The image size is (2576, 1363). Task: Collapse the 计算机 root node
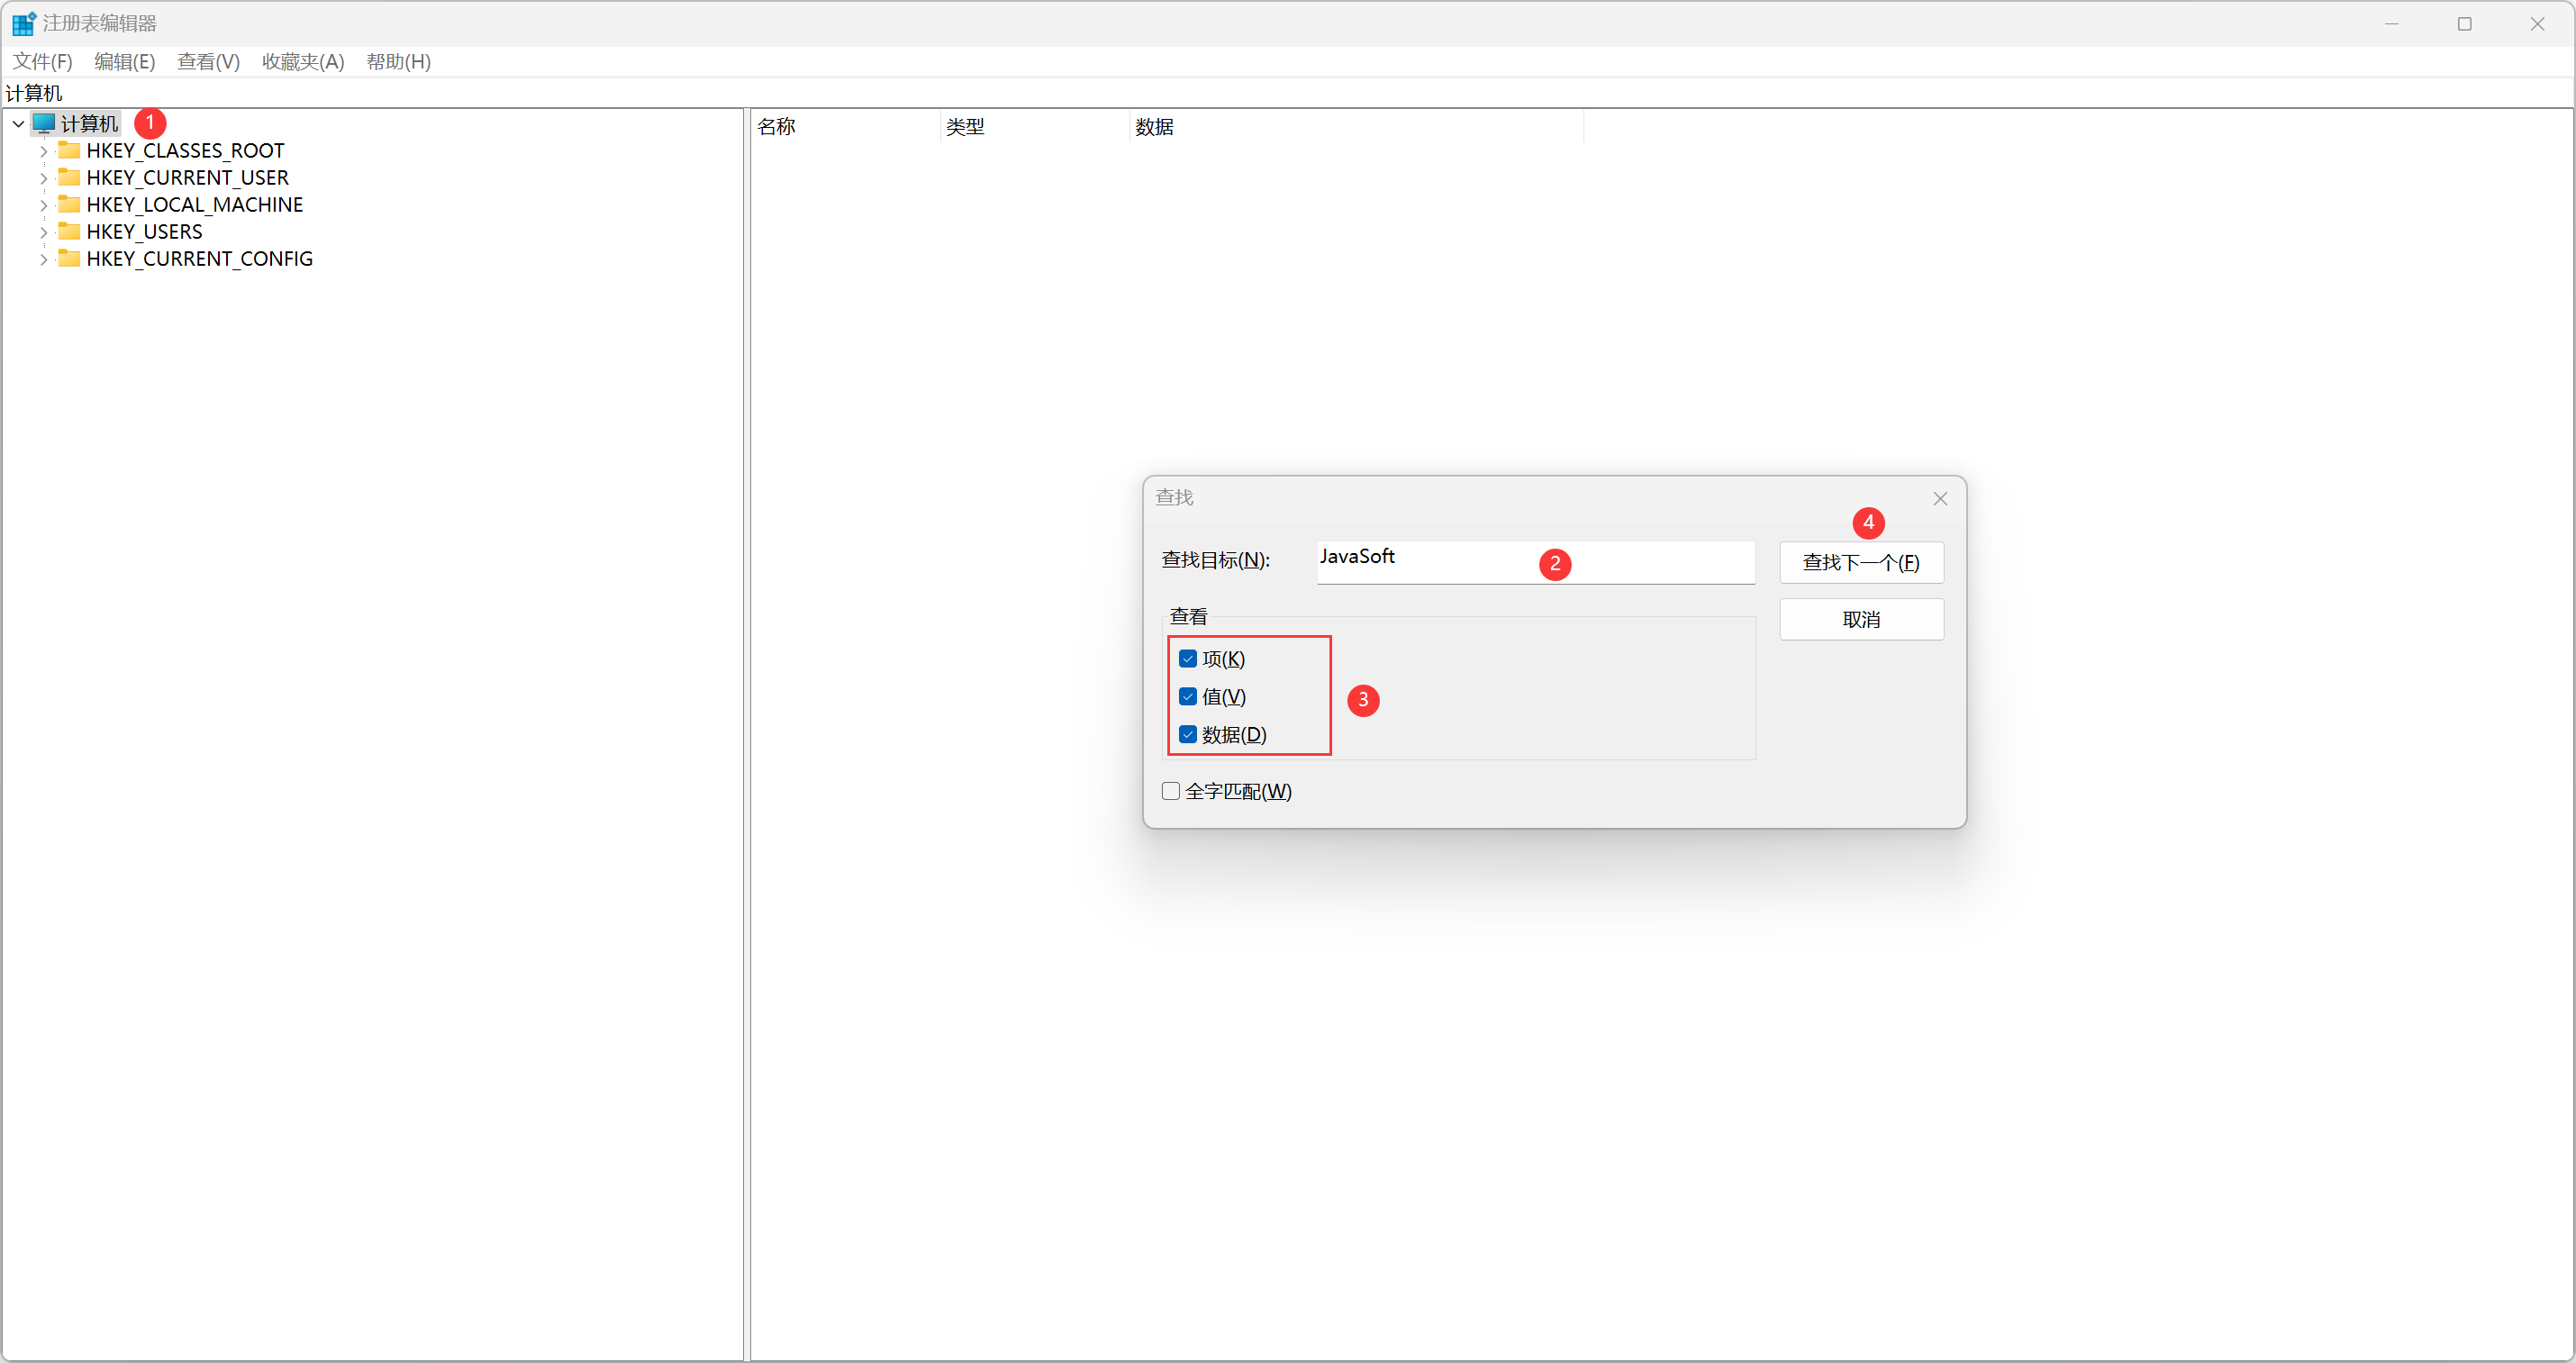18,124
